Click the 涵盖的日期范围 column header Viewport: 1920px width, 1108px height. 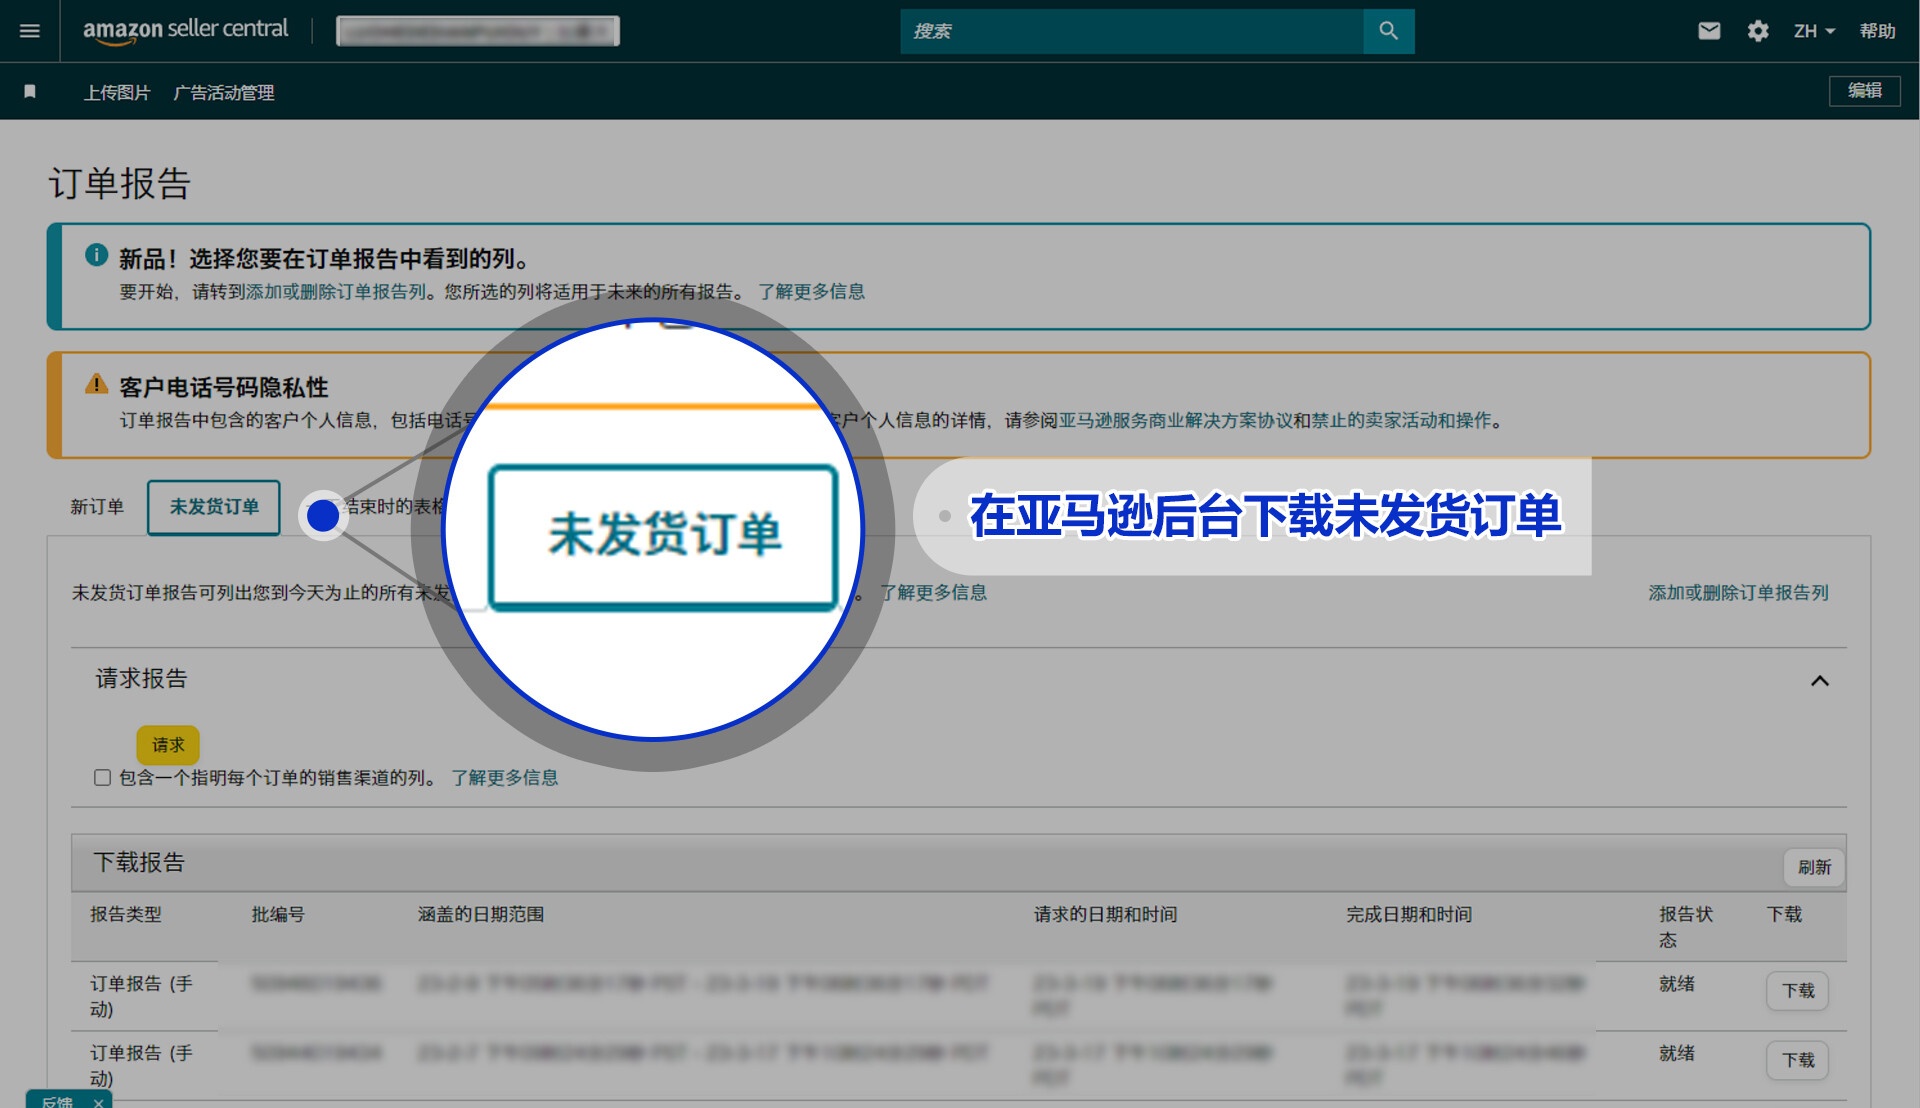[x=481, y=914]
